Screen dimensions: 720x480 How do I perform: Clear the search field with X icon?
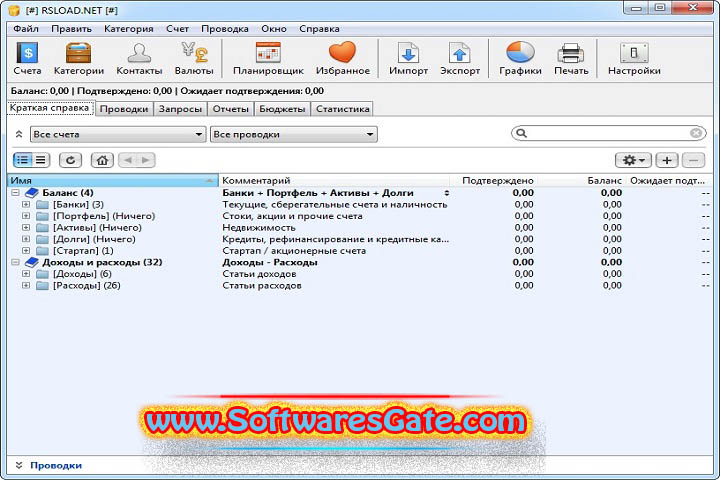click(696, 133)
